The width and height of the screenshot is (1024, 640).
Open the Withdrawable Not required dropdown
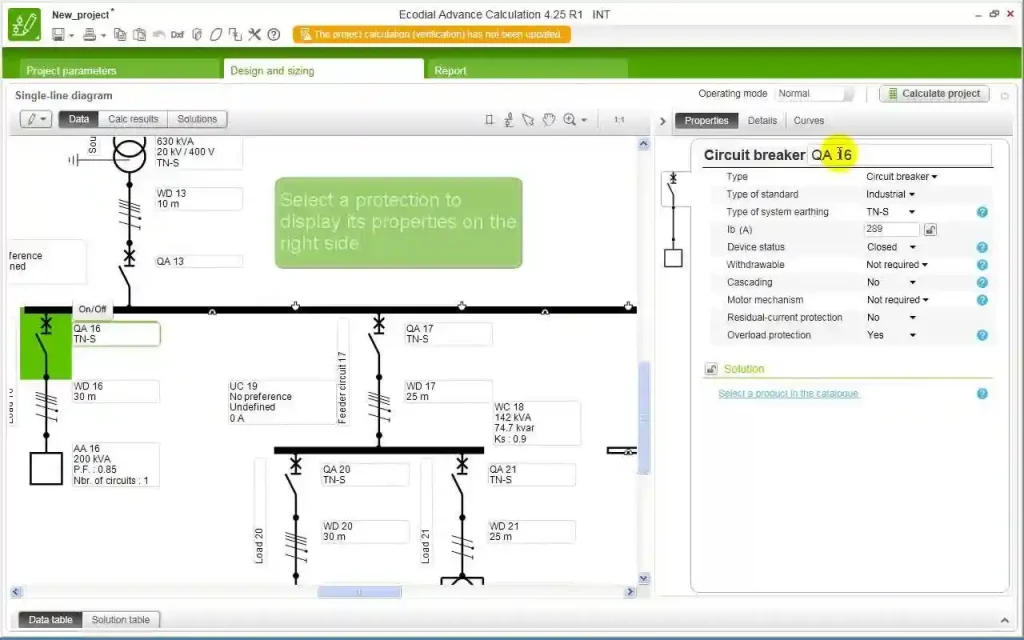pos(897,264)
